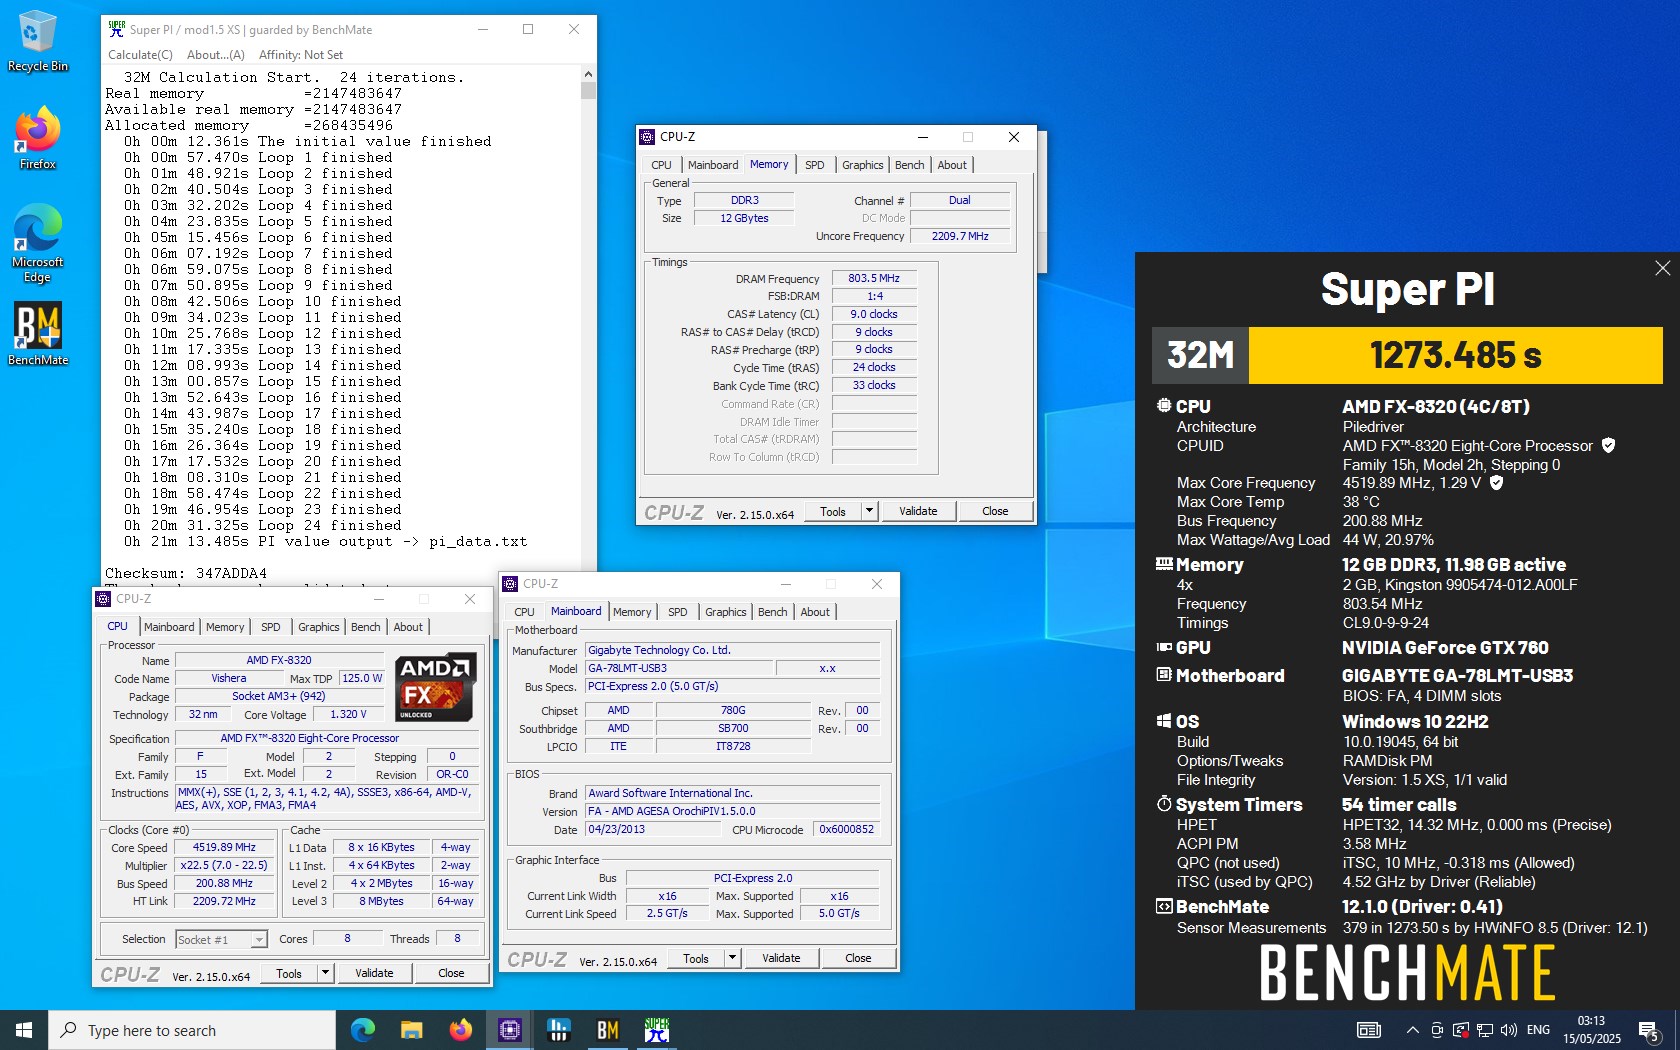
Task: Select SPD tab in Mainboard CPU-Z window
Action: click(x=678, y=612)
